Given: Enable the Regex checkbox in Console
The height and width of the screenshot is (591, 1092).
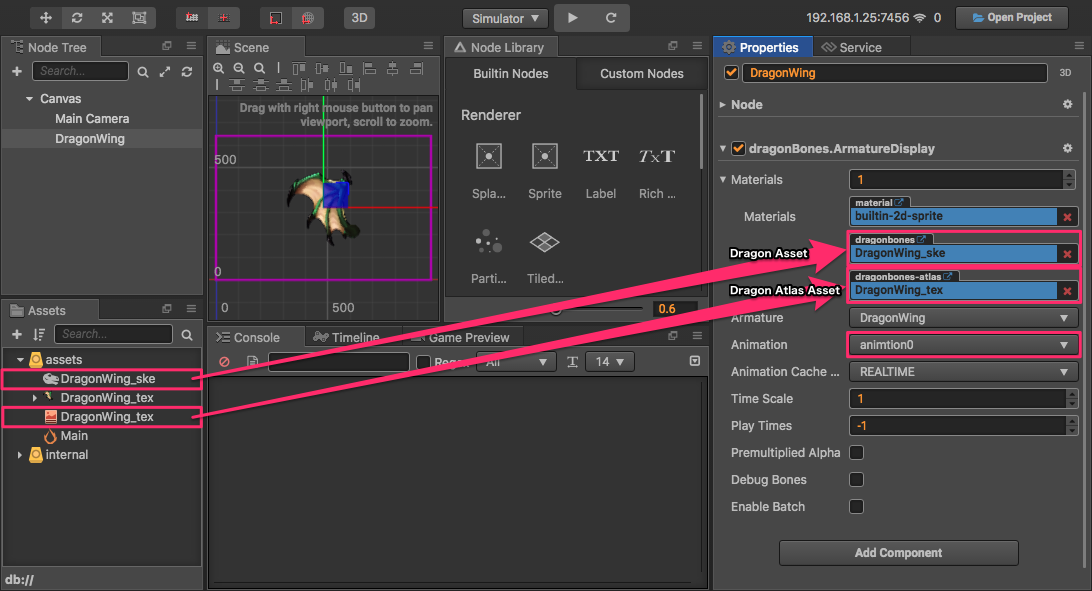Looking at the screenshot, I should (x=423, y=362).
